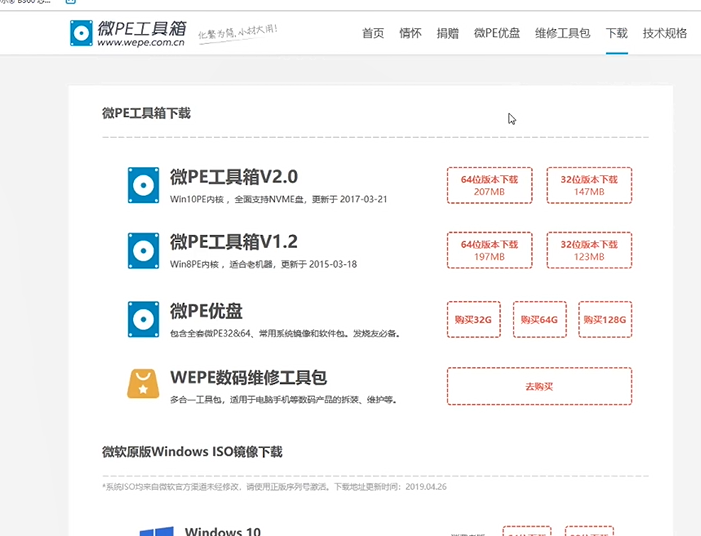Download V1.2 64位版本 197MB
The width and height of the screenshot is (701, 536).
490,250
